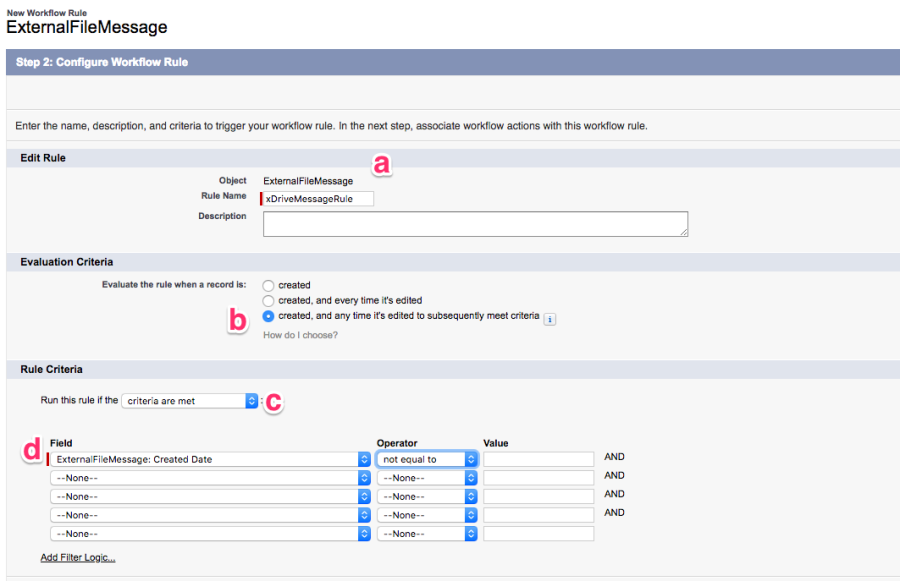This screenshot has height=581, width=900.
Task: Click the second row Value input
Action: (x=538, y=478)
